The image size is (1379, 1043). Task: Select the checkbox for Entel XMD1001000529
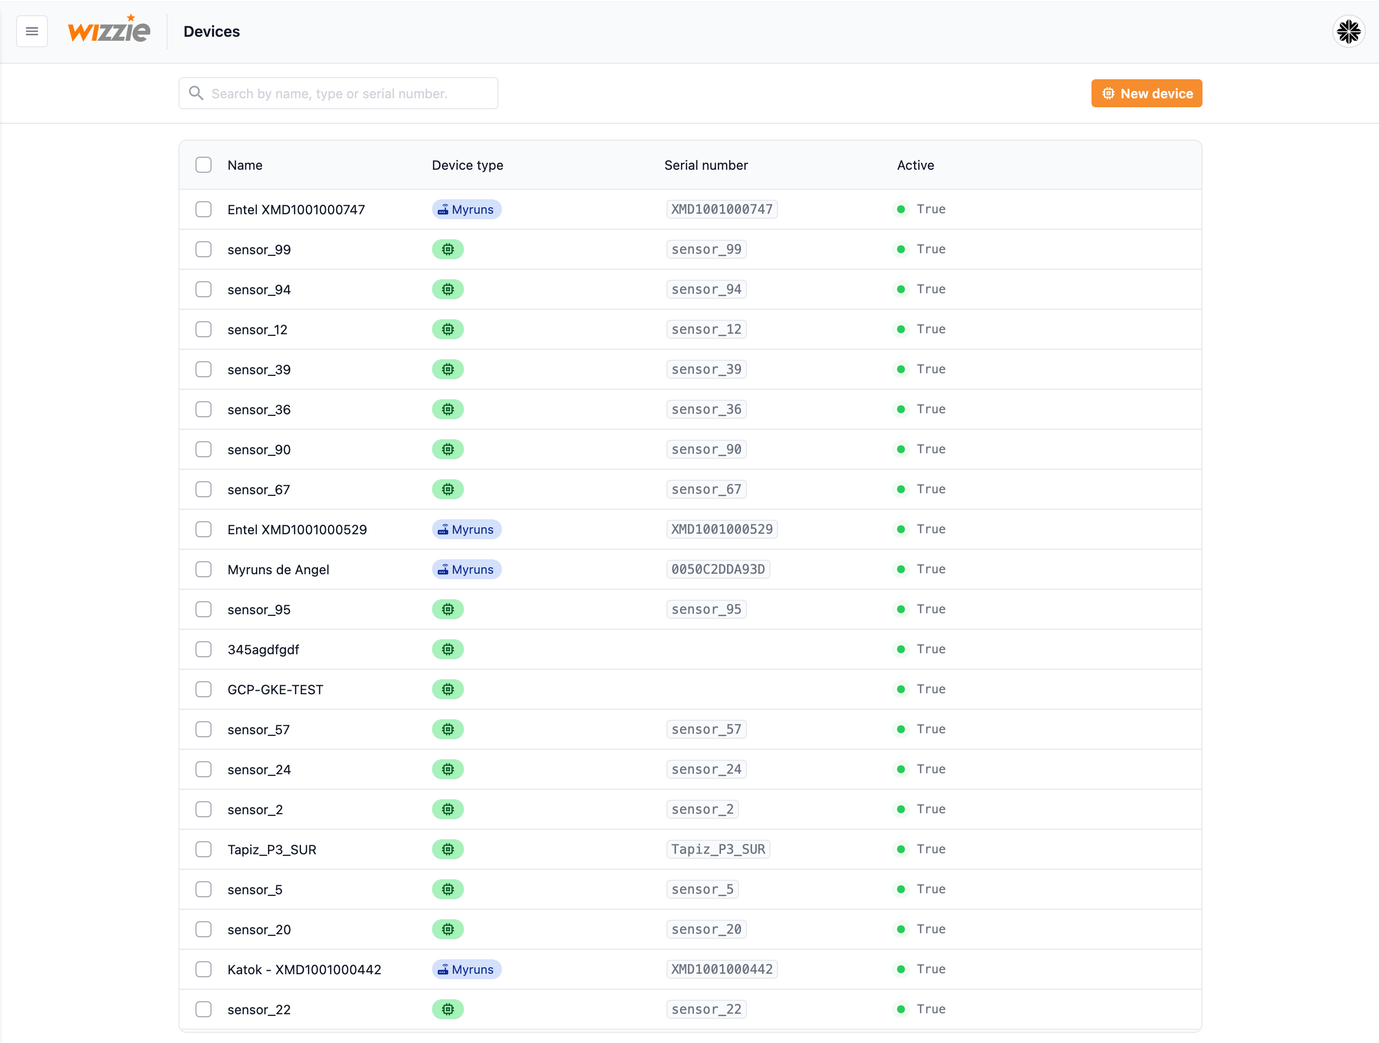click(x=204, y=530)
